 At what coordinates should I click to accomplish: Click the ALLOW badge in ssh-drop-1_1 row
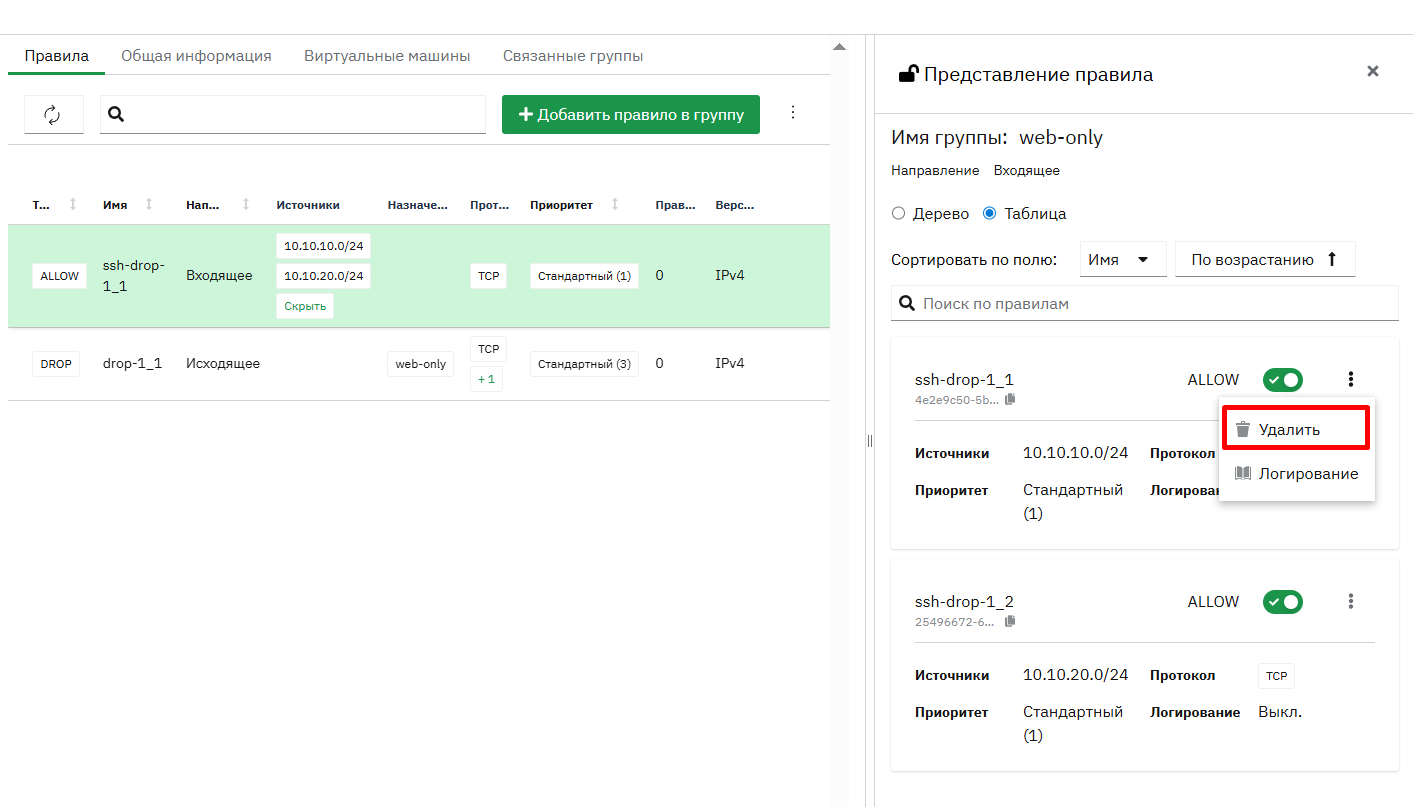(x=60, y=276)
